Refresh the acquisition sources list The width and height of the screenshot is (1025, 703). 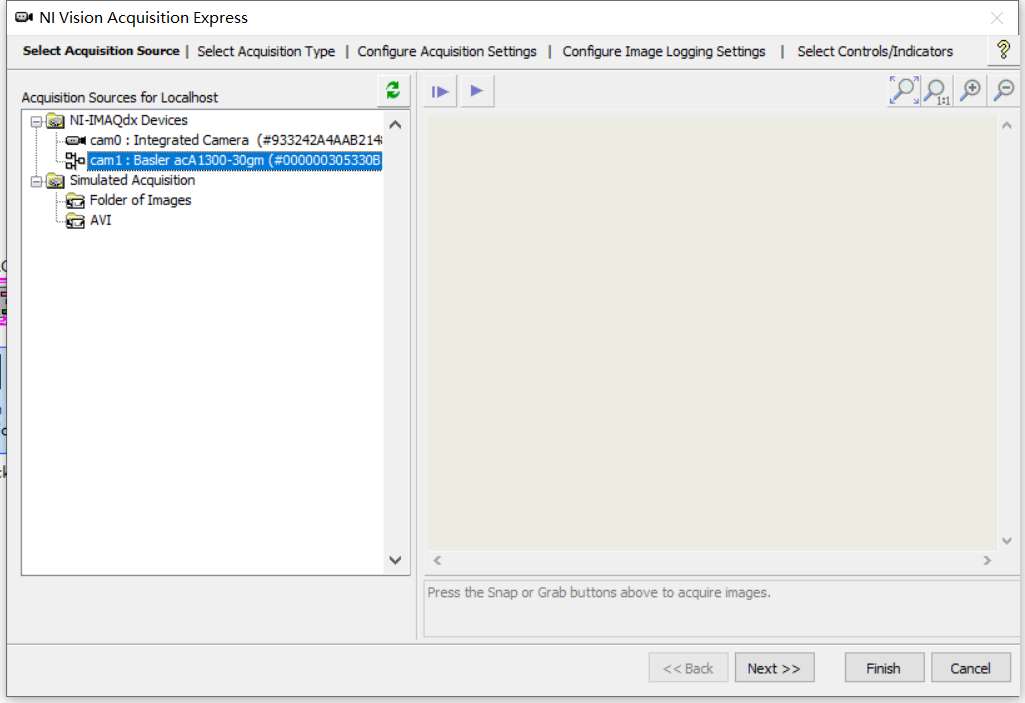pos(393,91)
